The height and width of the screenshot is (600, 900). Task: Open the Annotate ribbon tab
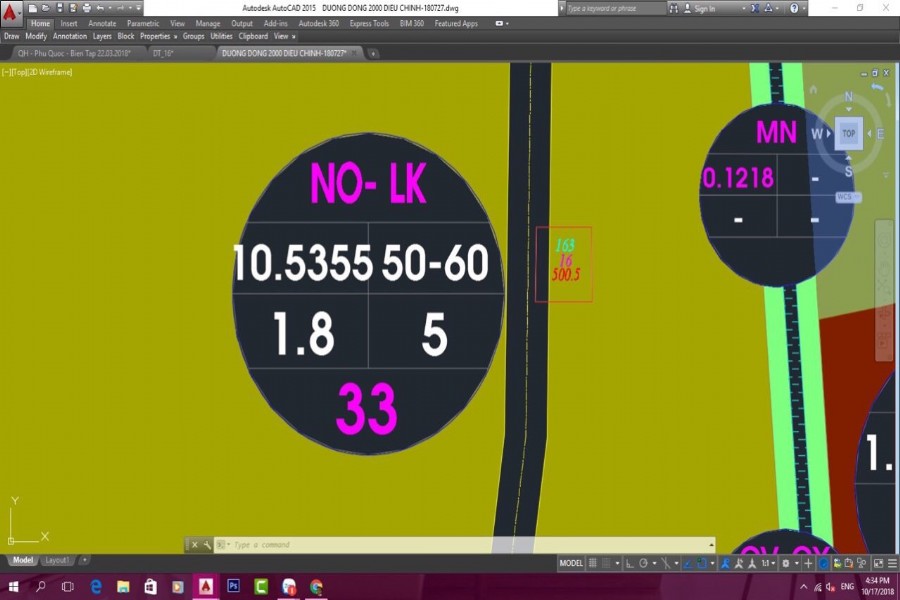pos(102,23)
